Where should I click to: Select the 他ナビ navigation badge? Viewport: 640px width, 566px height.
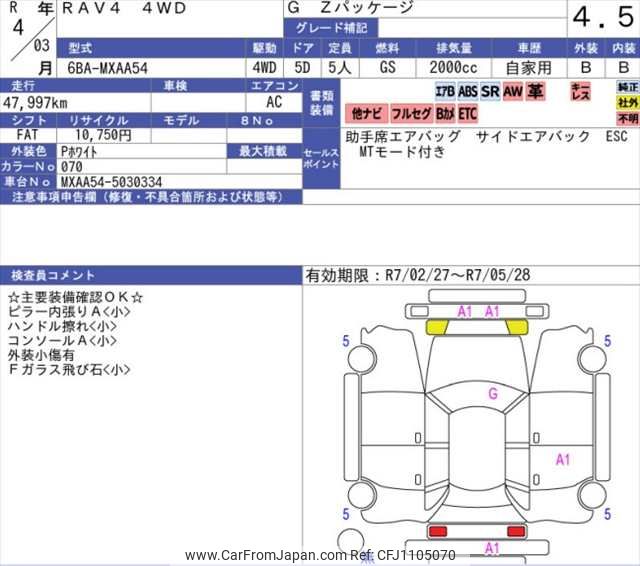coord(367,113)
